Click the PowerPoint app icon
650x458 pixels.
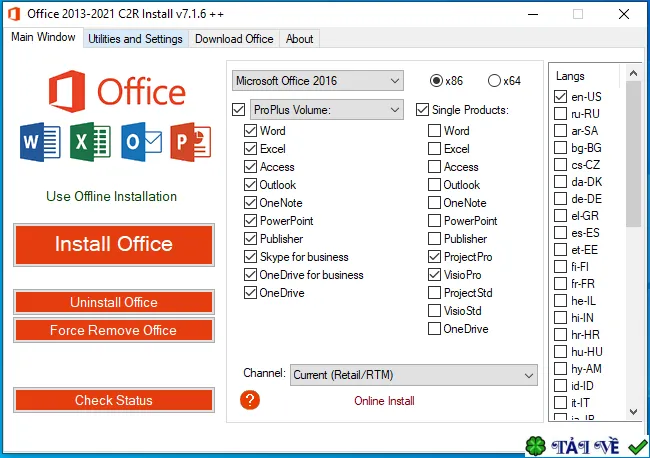[x=191, y=142]
